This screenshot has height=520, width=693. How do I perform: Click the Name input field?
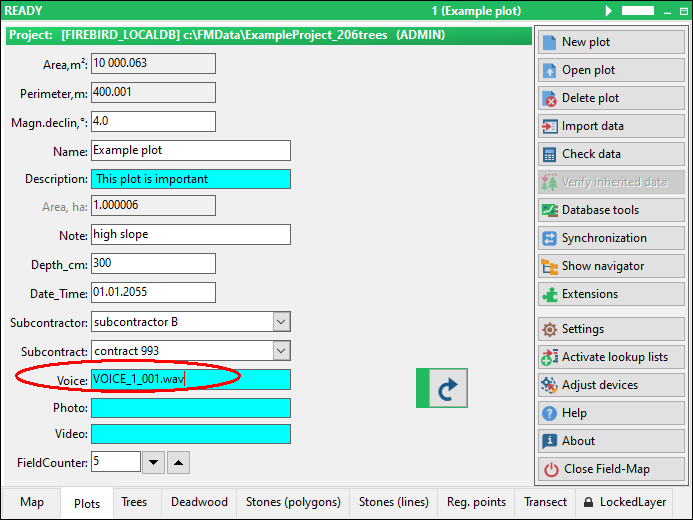(190, 150)
